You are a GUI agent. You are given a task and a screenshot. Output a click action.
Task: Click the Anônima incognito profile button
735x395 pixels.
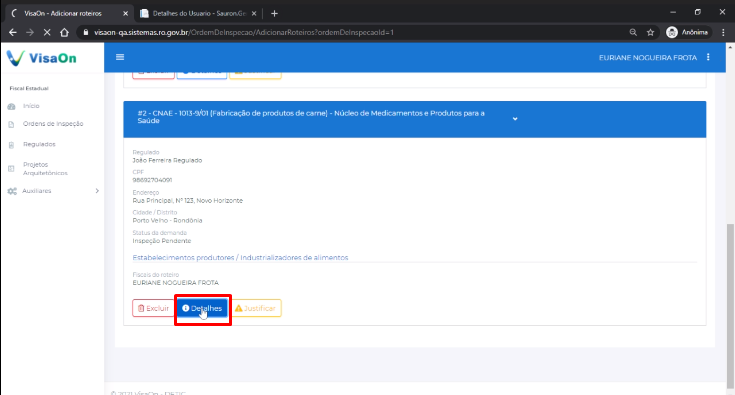coord(688,32)
